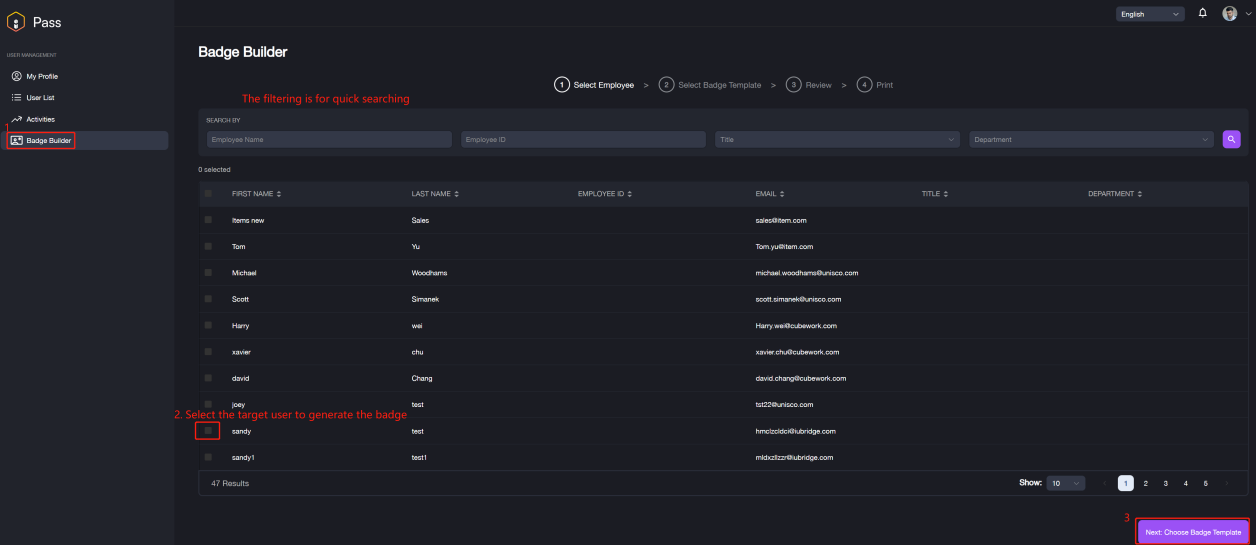
Task: Go to next page arrow in pagination
Action: [1226, 483]
